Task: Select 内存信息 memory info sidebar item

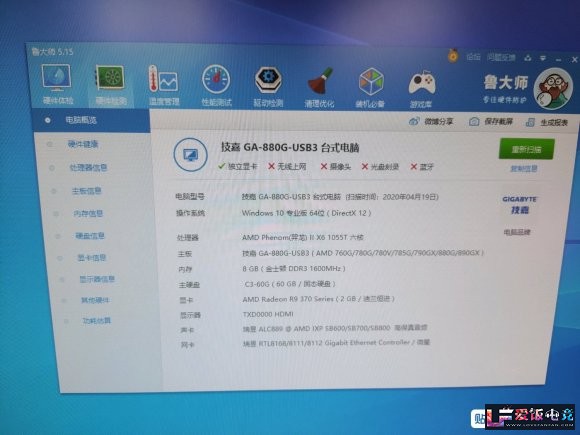Action: click(88, 213)
